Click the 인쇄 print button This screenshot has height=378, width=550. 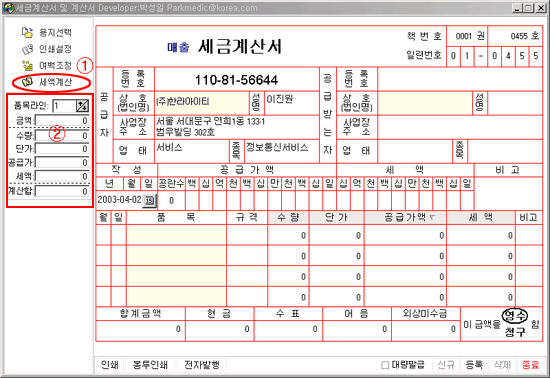[x=110, y=365]
